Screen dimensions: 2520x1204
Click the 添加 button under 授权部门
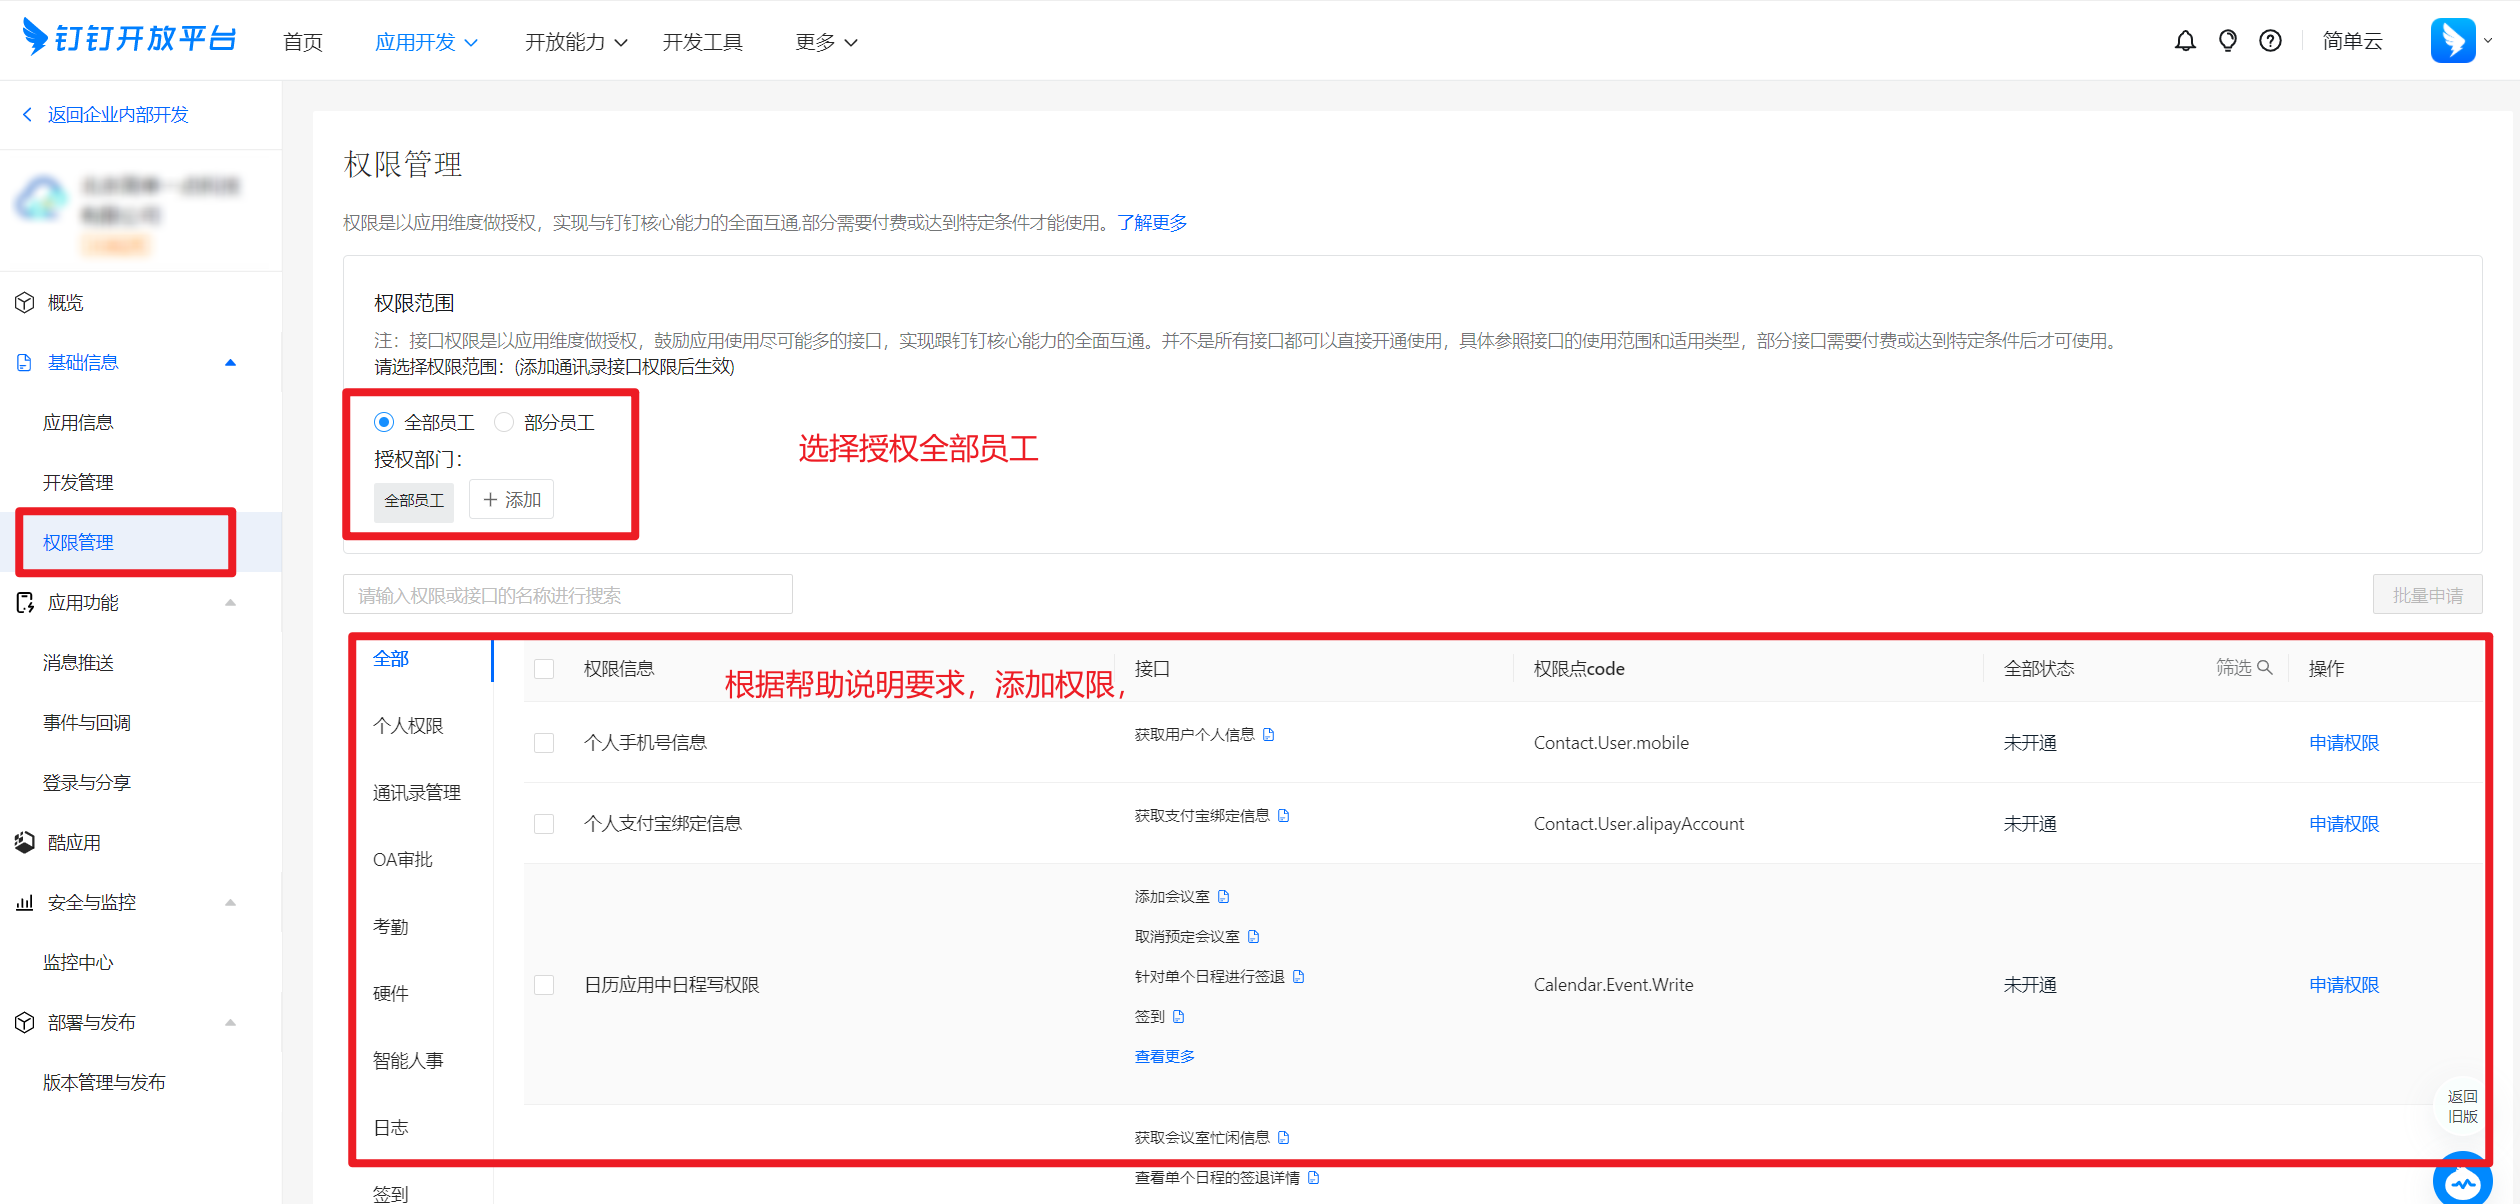tap(511, 499)
